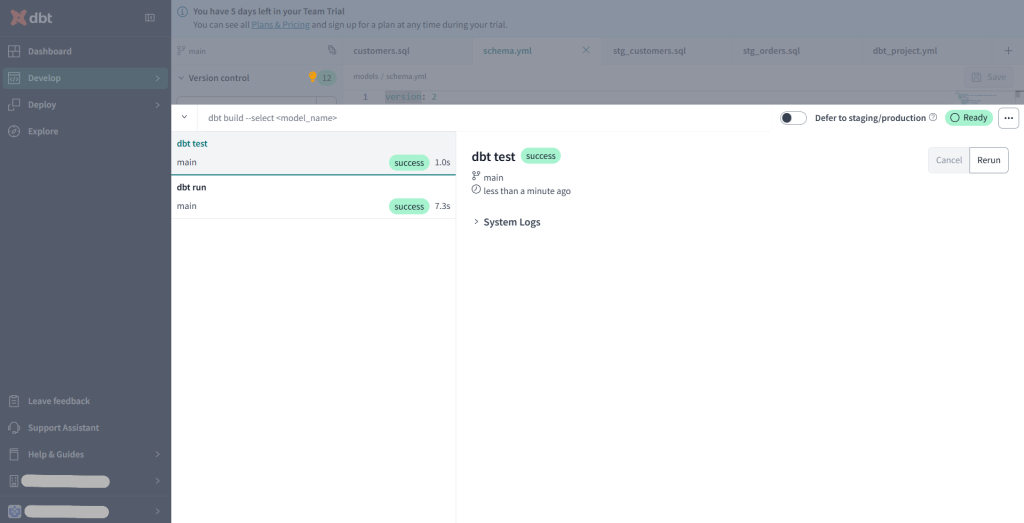Click the Develop code icon
This screenshot has height=523, width=1024.
pyautogui.click(x=14, y=78)
